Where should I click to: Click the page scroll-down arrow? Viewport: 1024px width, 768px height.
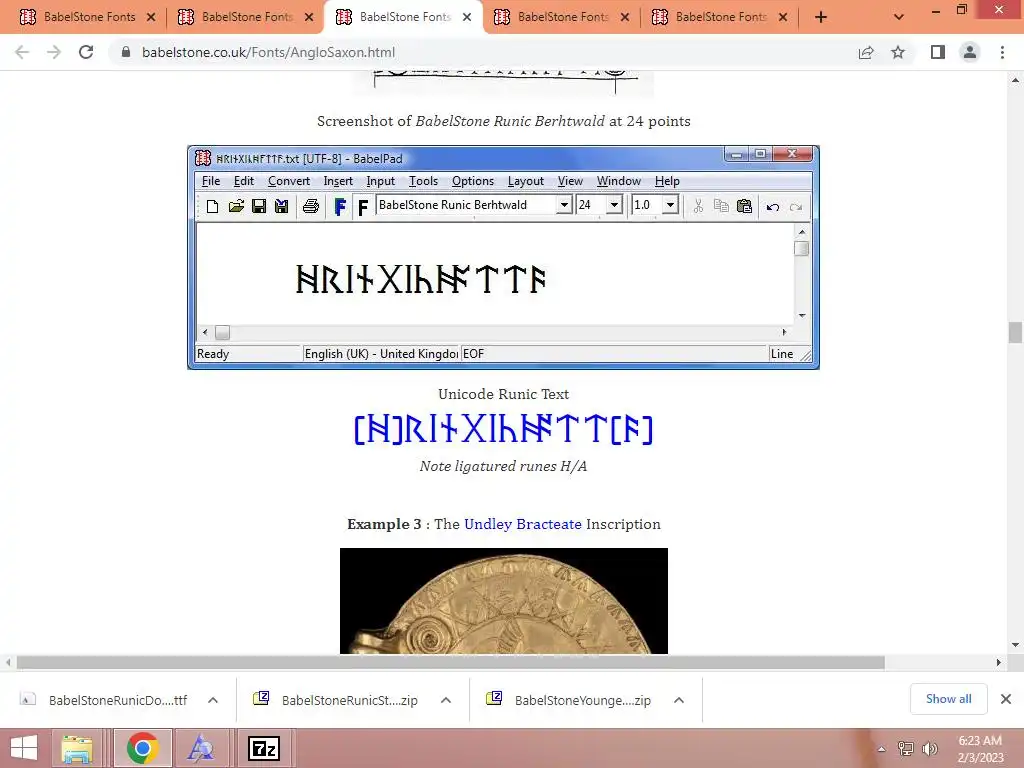1015,645
